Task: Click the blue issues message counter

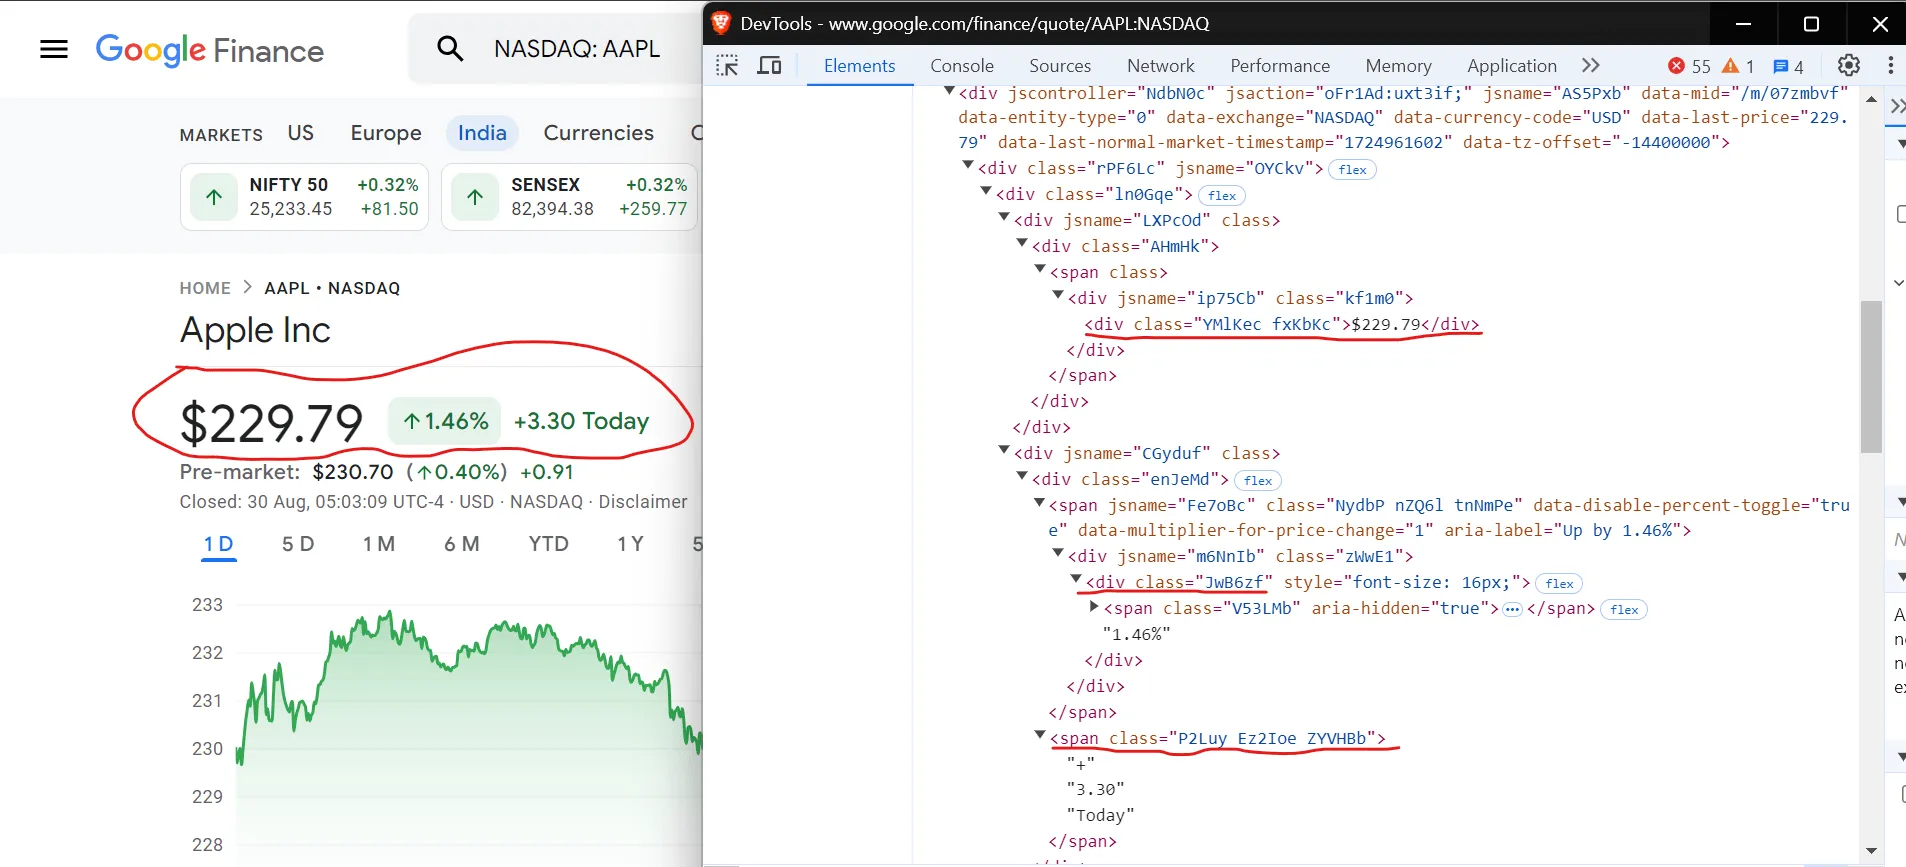Action: [1781, 66]
